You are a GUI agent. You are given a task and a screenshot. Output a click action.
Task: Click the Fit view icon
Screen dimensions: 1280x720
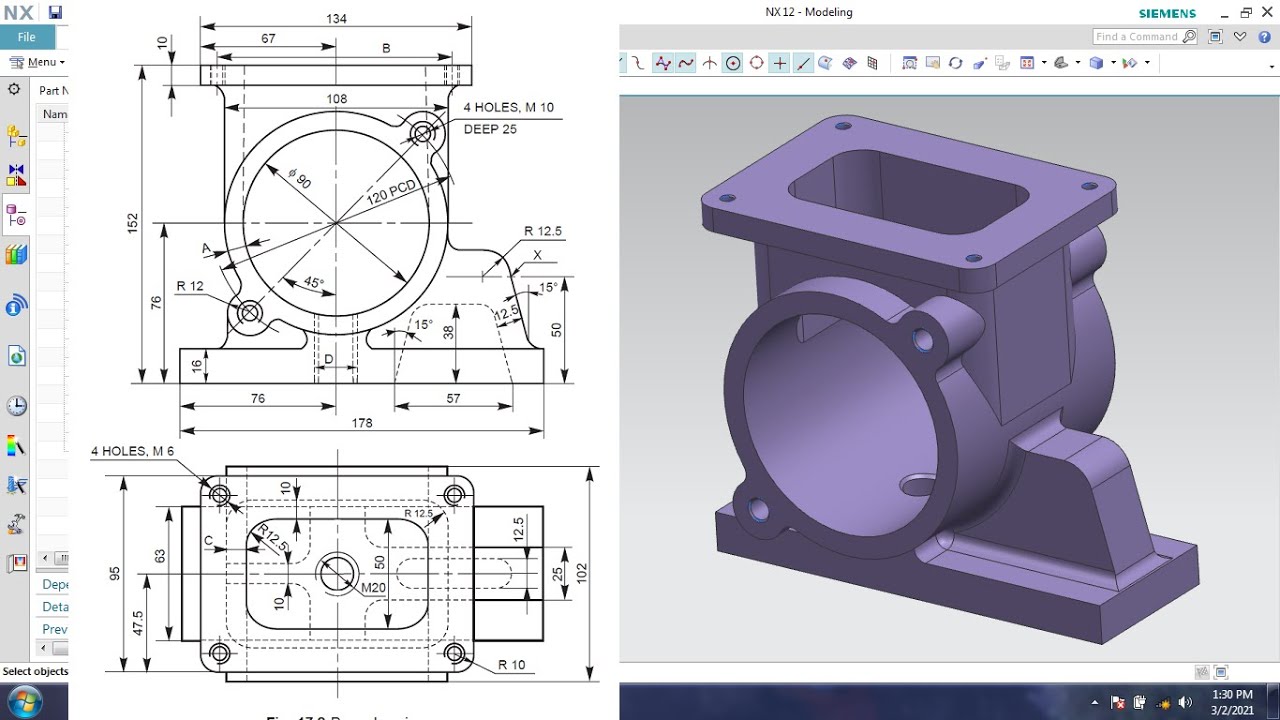coord(909,63)
